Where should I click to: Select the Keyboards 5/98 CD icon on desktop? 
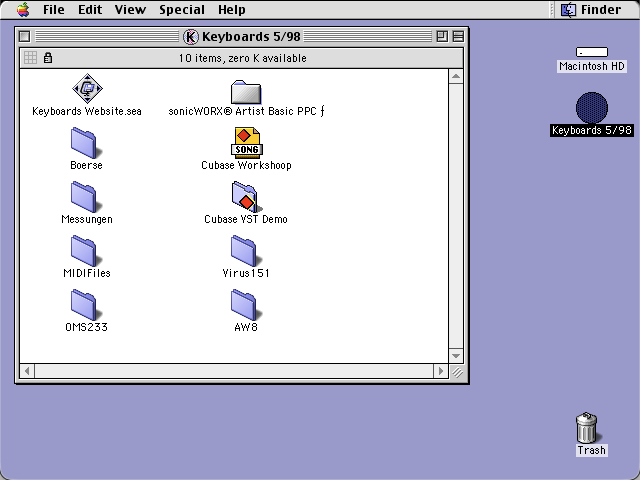592,108
